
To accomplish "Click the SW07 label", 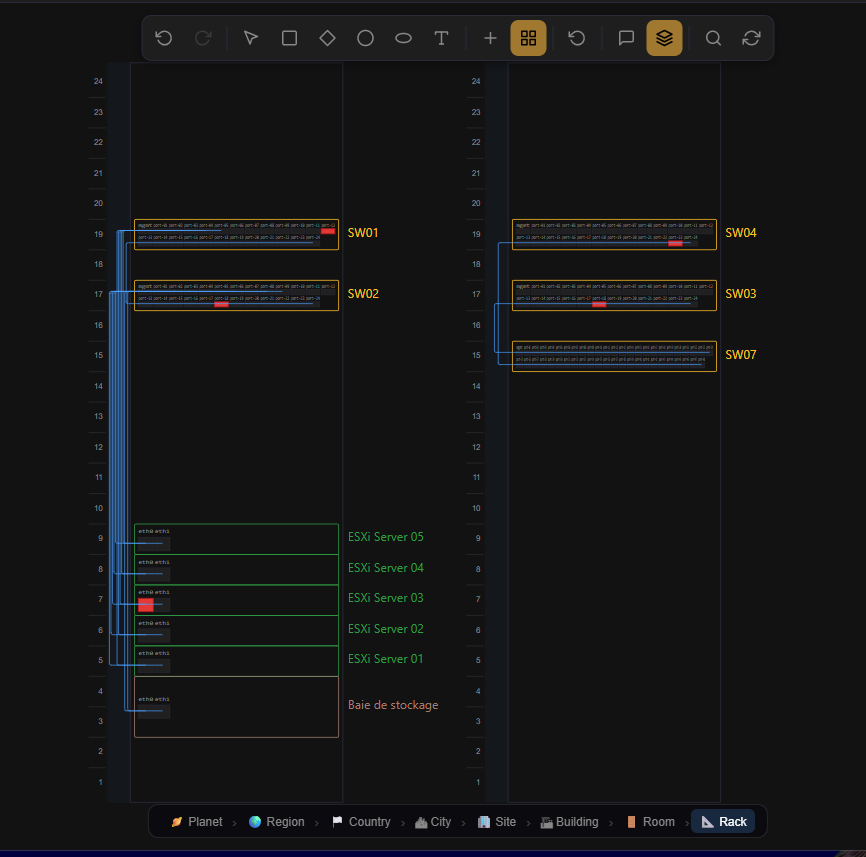I will tap(741, 355).
